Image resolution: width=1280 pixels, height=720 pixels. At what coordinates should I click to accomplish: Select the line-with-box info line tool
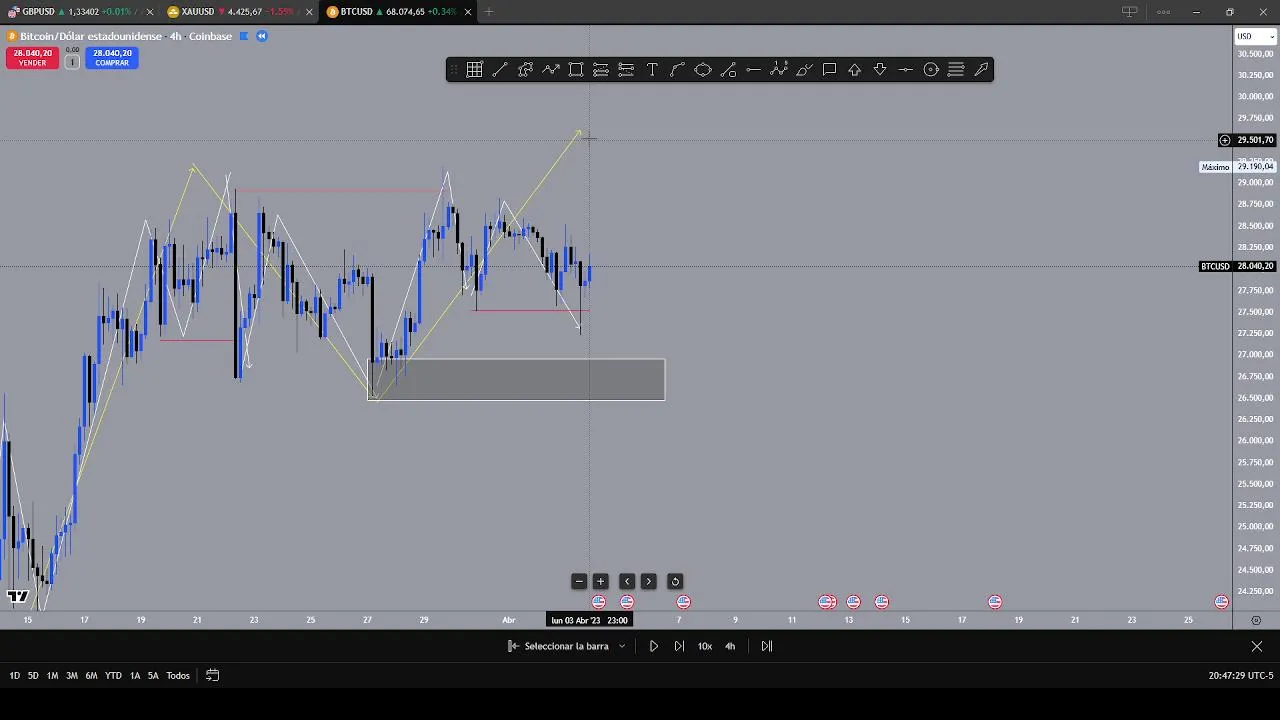coord(728,69)
